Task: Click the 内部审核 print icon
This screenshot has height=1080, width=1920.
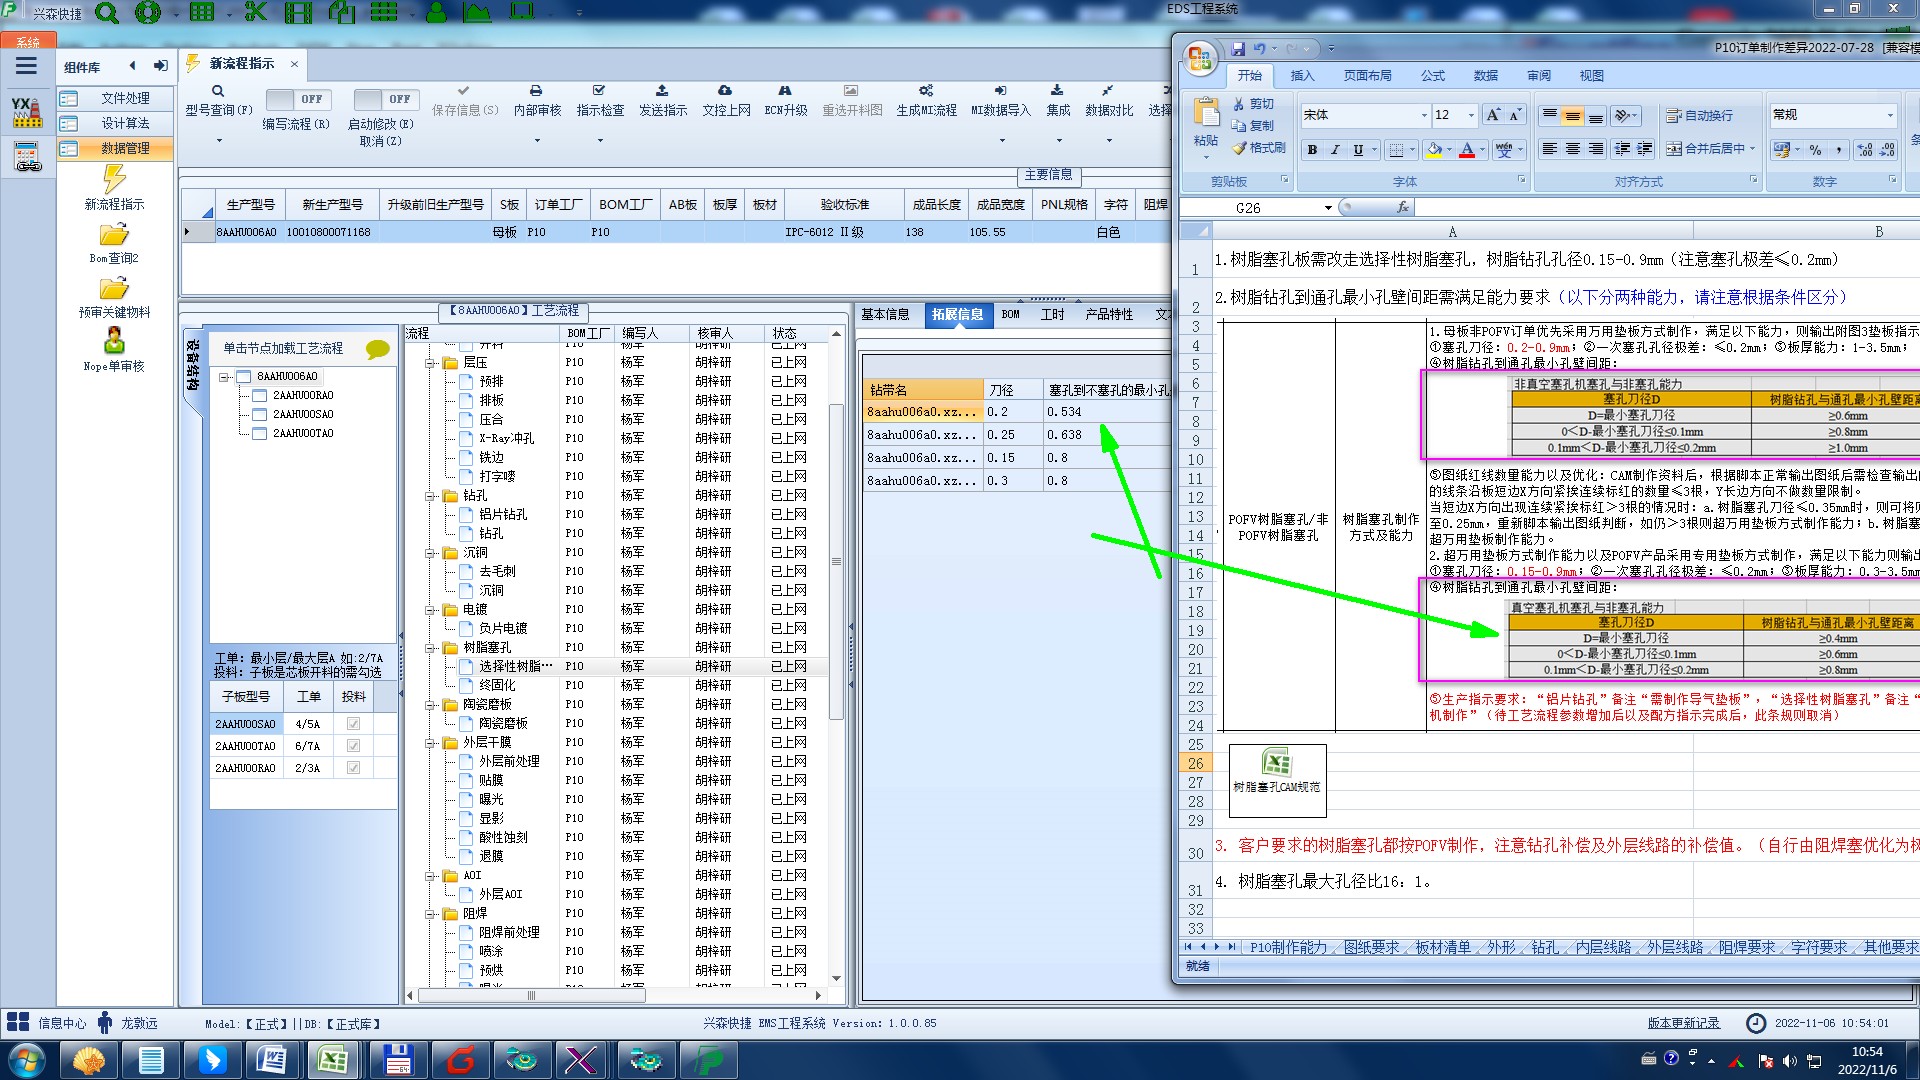Action: [x=536, y=91]
